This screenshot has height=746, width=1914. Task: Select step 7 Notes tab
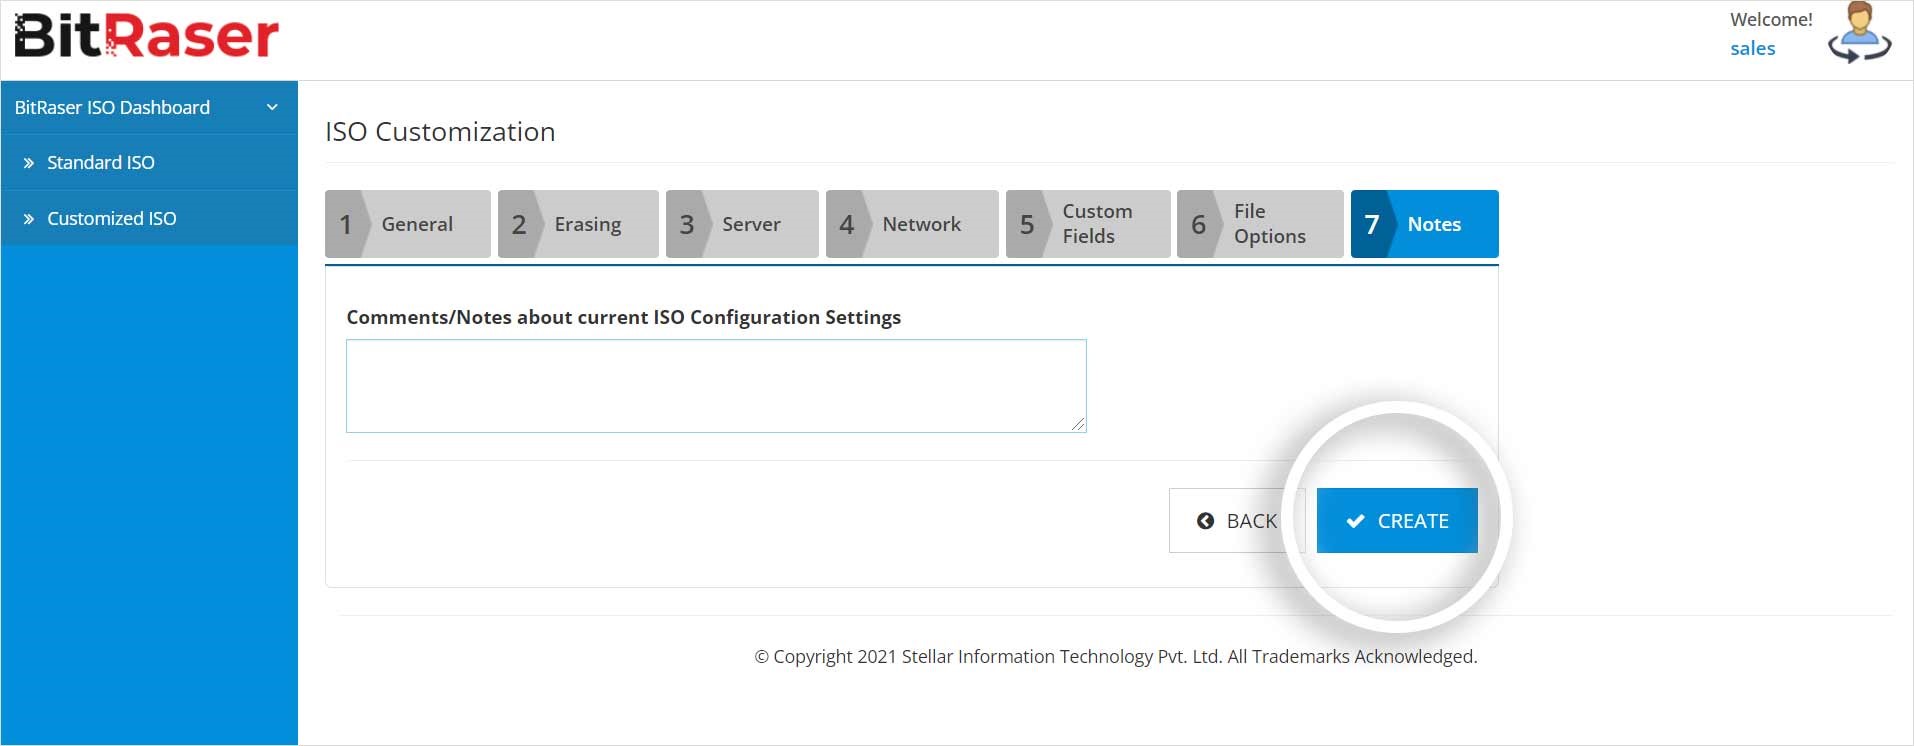pos(1425,224)
